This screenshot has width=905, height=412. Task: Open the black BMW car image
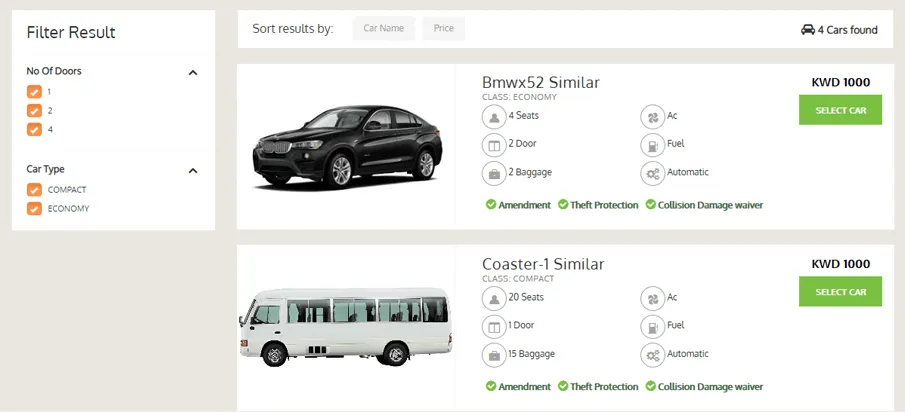tap(347, 147)
